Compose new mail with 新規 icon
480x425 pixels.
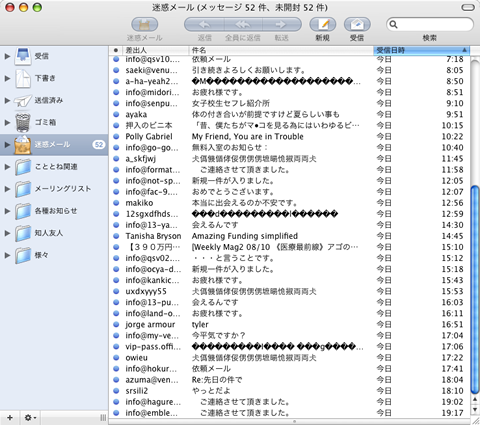[323, 24]
